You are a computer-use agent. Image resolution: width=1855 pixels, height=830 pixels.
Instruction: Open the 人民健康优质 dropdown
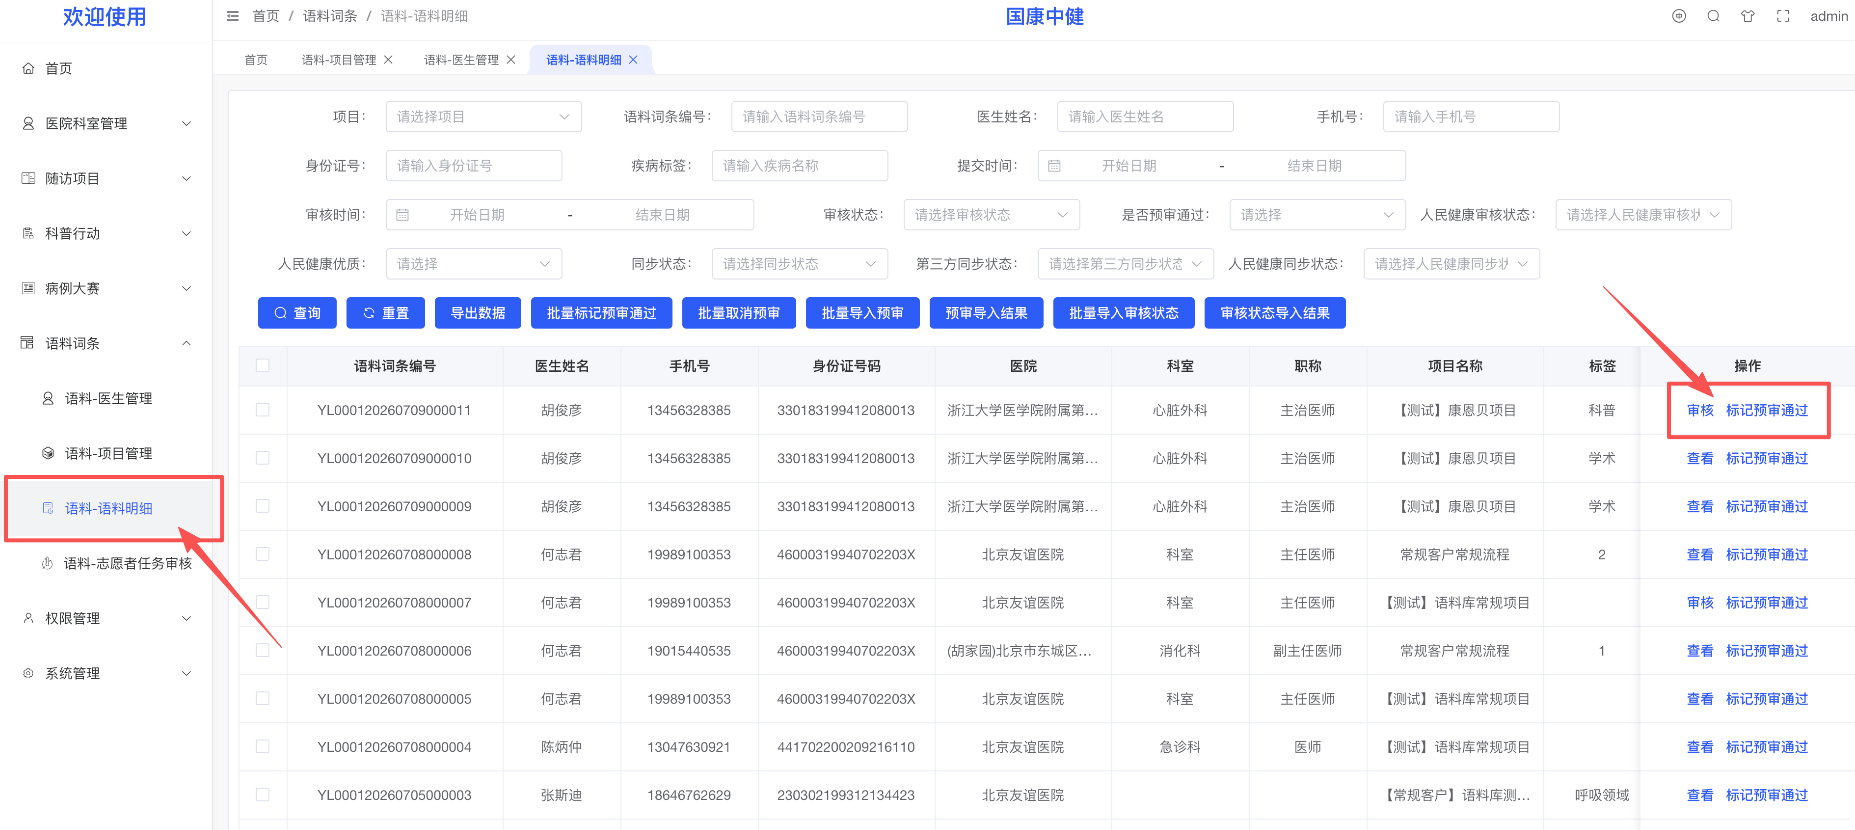pyautogui.click(x=474, y=264)
